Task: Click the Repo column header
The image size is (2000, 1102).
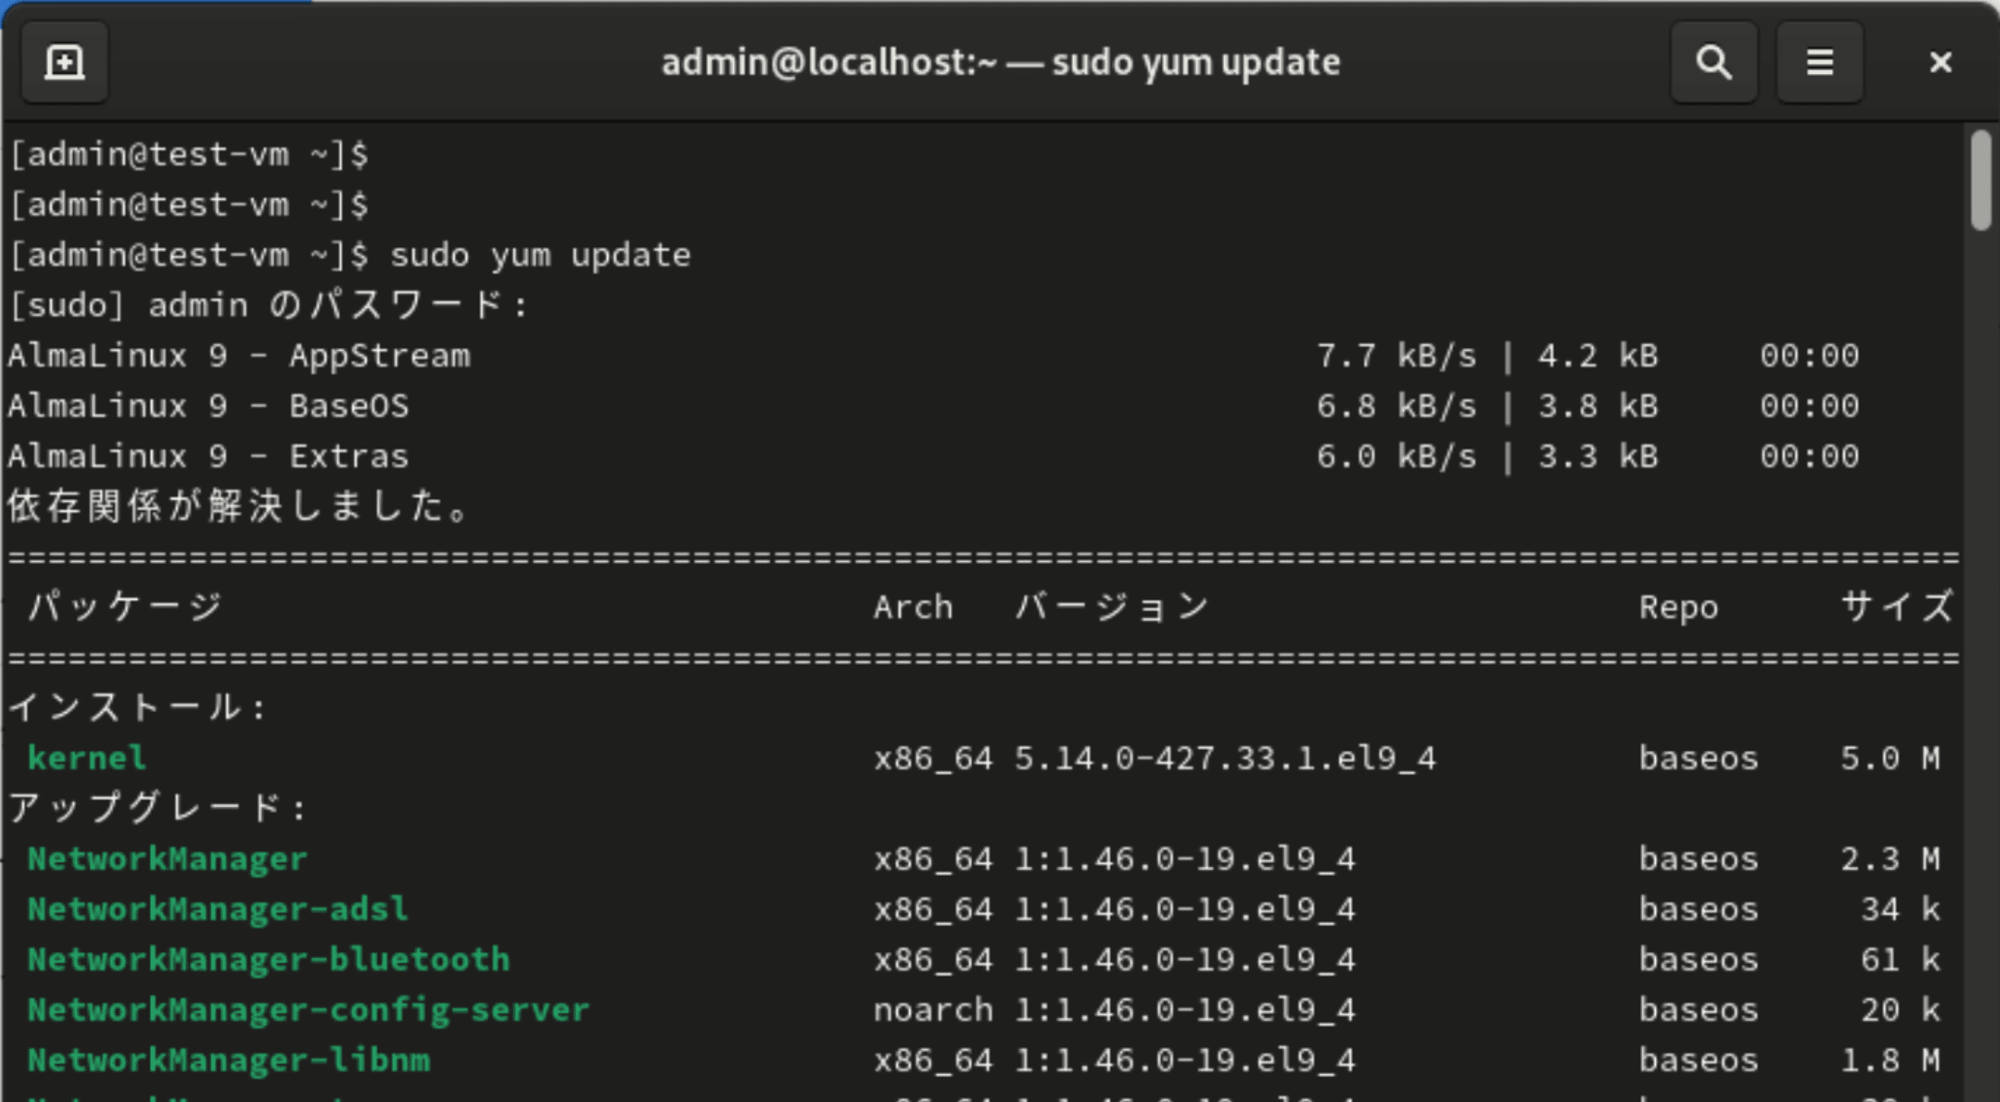Action: pos(1678,607)
